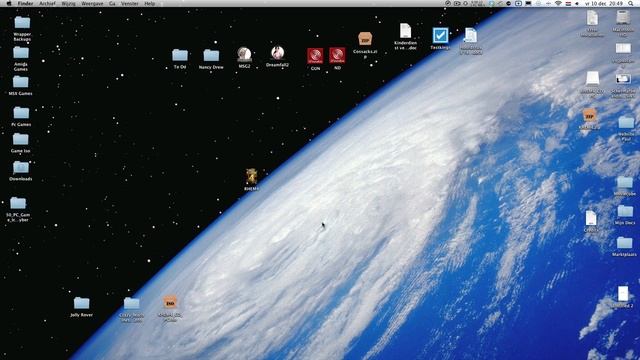Open the Venster menu
This screenshot has height=360, width=640.
130,3
